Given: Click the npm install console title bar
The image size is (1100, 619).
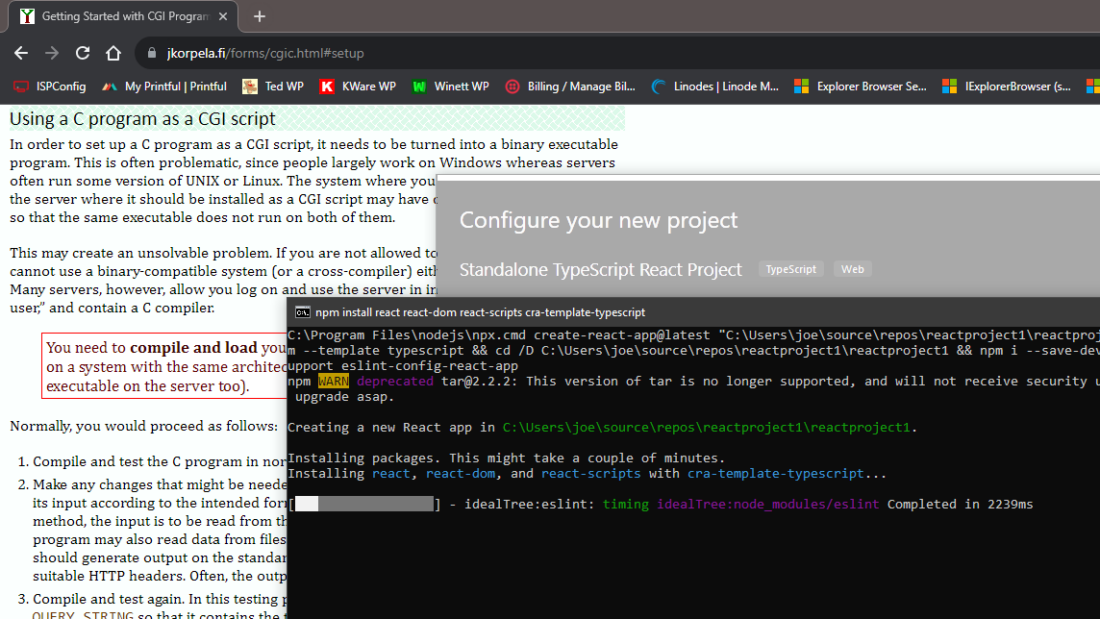Looking at the screenshot, I should 693,312.
